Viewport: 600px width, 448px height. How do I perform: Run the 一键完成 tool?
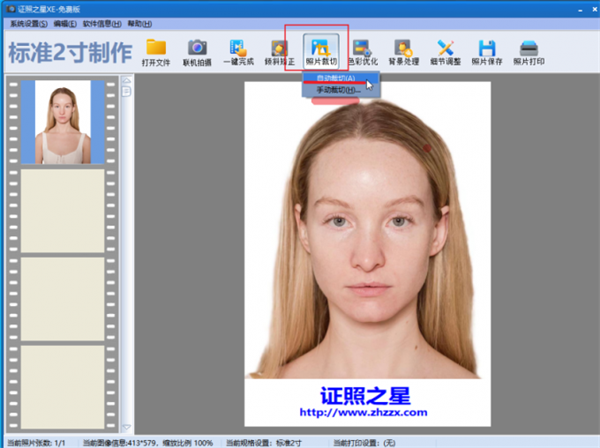point(238,52)
